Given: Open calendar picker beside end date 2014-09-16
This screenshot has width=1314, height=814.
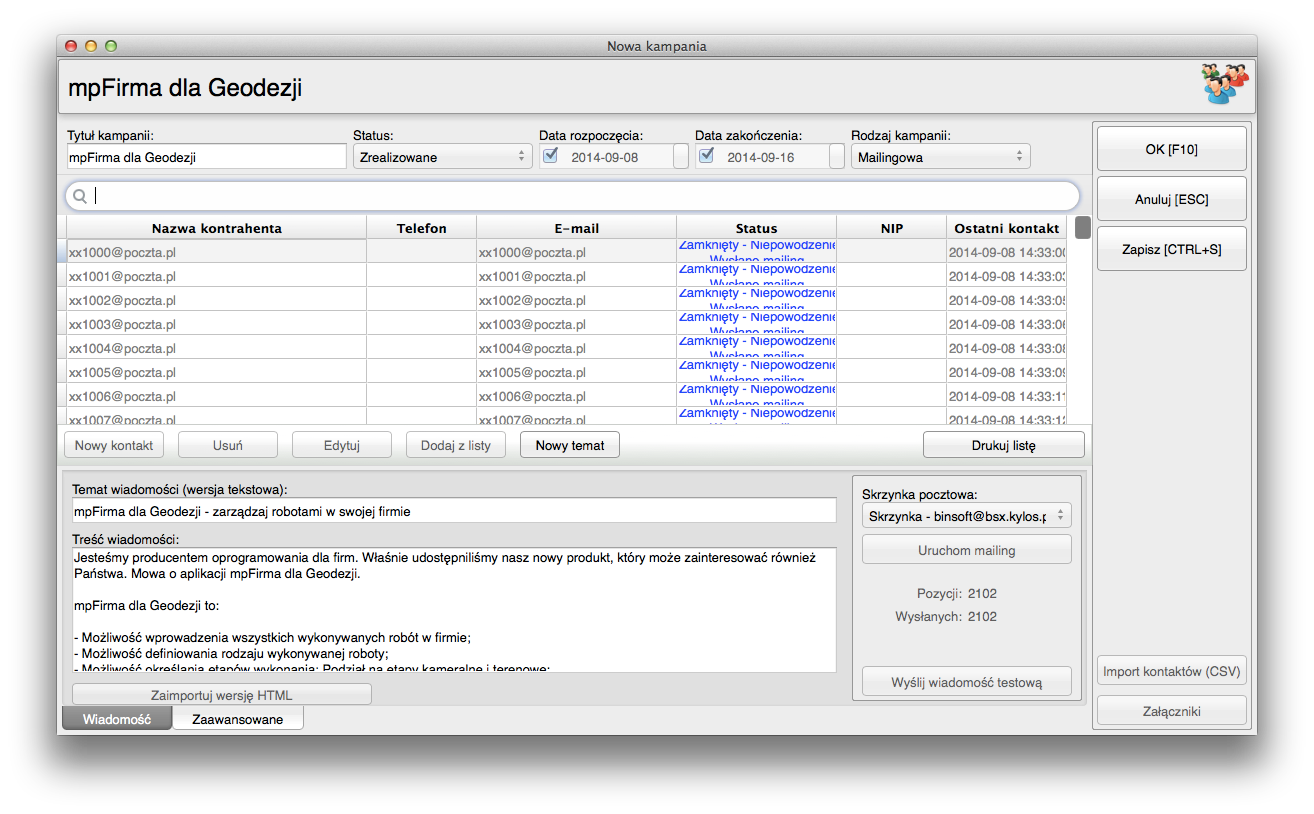Looking at the screenshot, I should [837, 157].
